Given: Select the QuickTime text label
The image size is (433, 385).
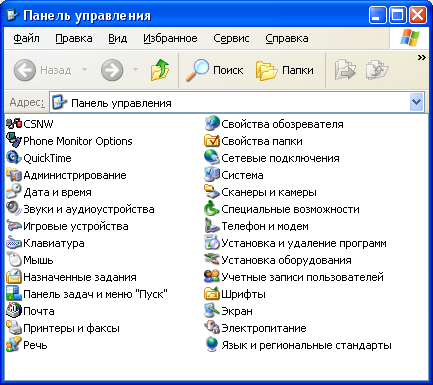Looking at the screenshot, I should coord(47,158).
